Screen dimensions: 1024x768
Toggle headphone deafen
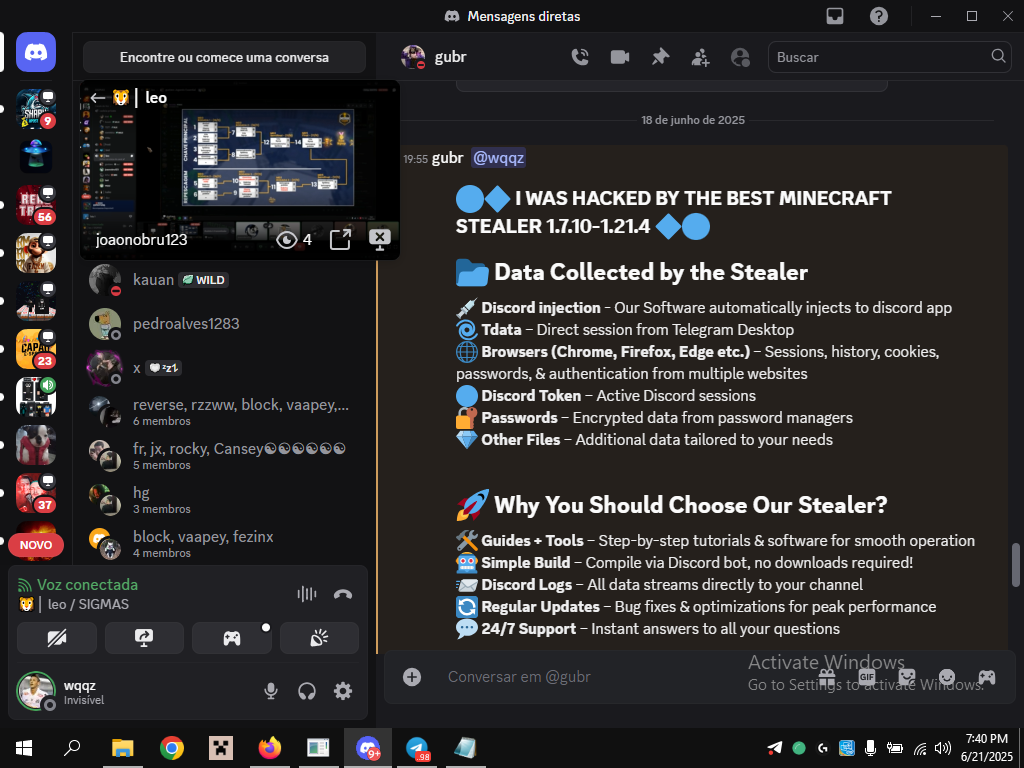[x=307, y=691]
